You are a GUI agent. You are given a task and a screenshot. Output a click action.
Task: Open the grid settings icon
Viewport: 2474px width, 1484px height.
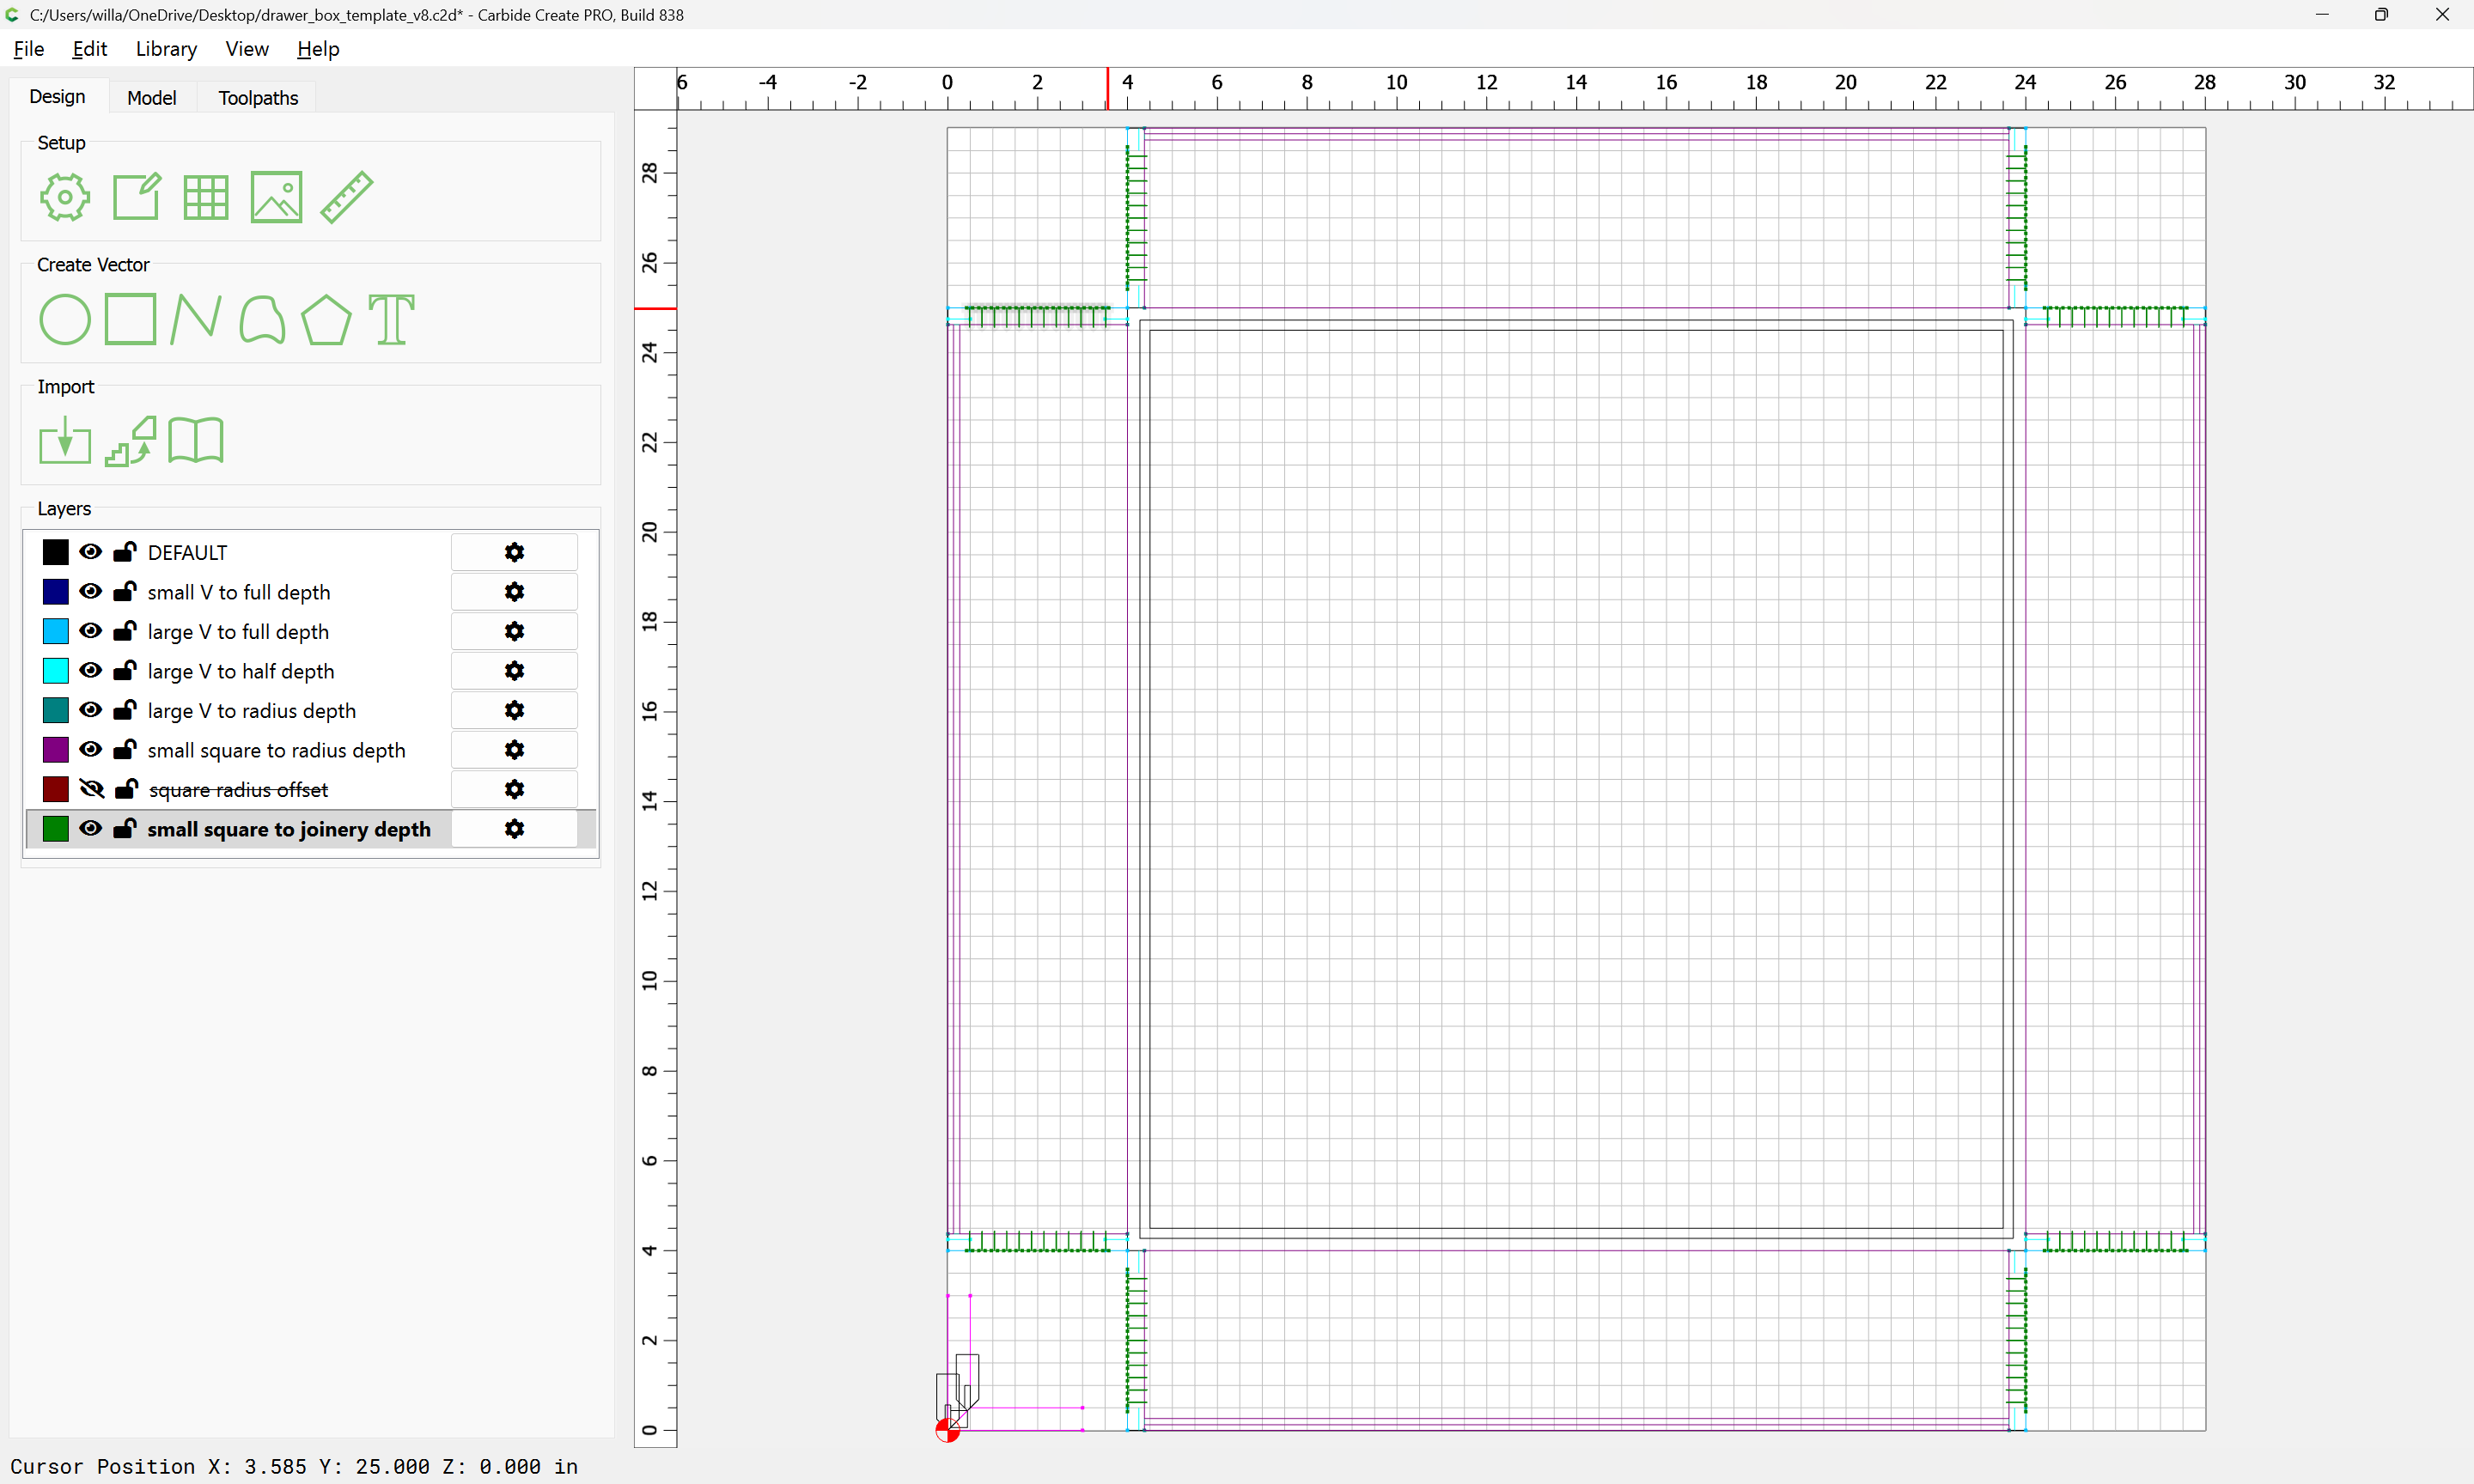coord(206,197)
